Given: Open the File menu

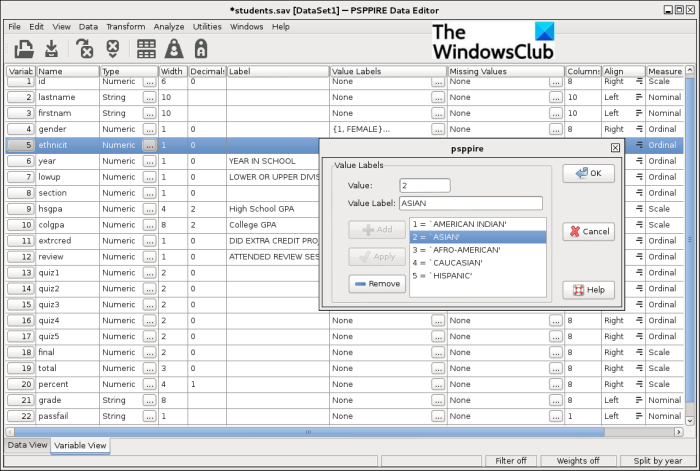Looking at the screenshot, I should pyautogui.click(x=14, y=27).
